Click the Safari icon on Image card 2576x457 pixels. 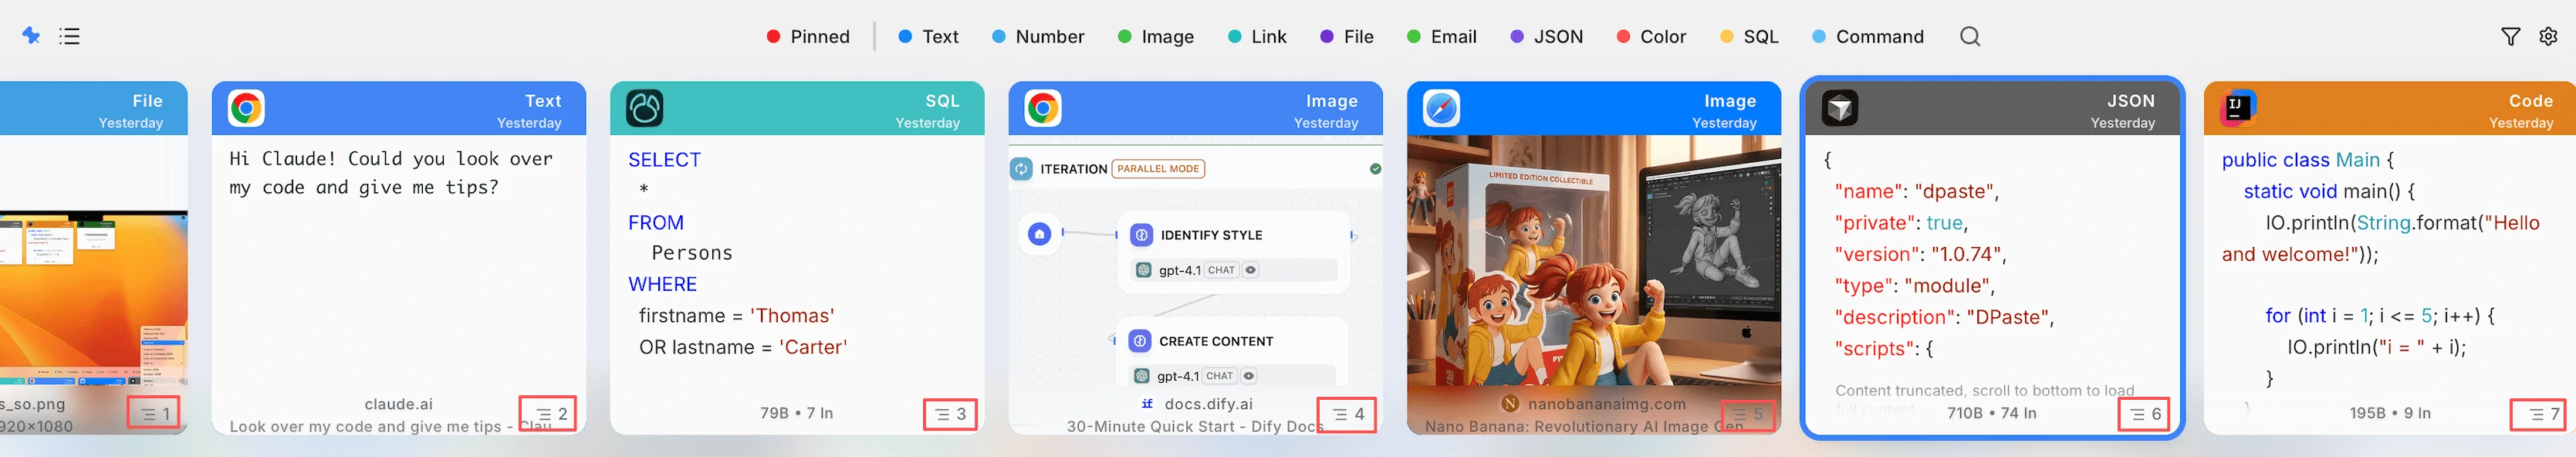1441,108
